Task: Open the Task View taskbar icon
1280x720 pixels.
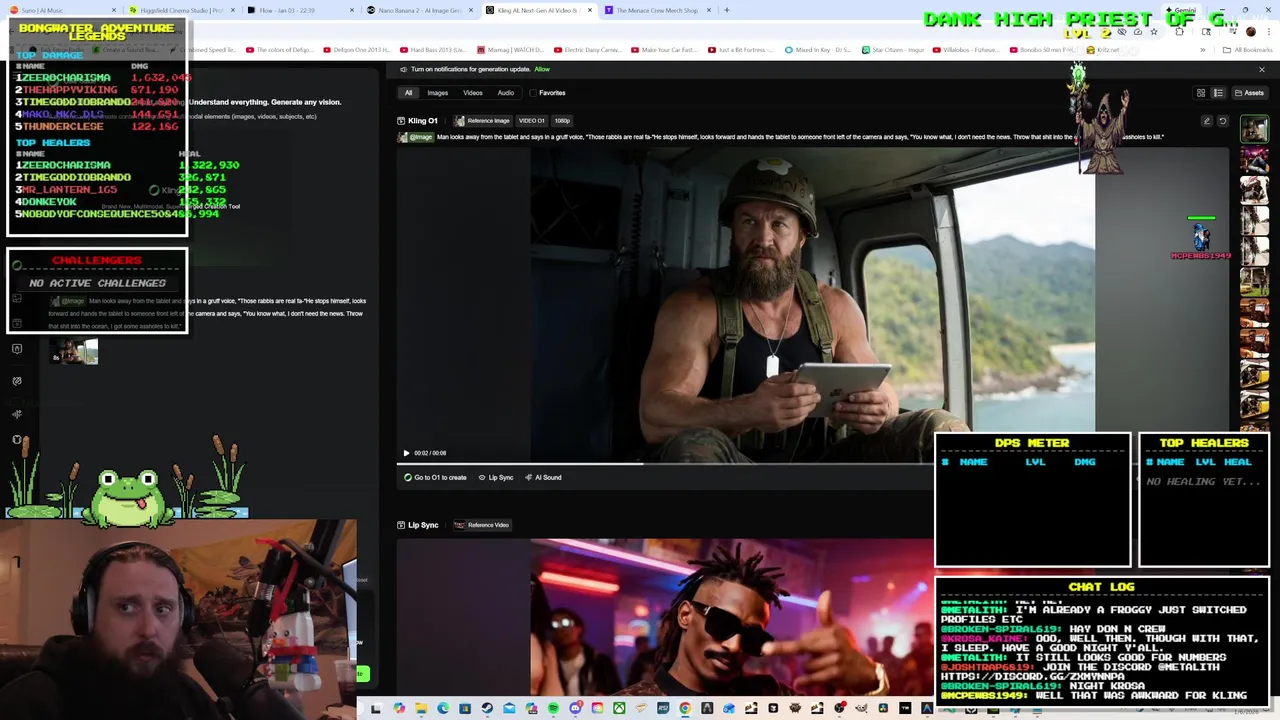Action: [x=375, y=709]
